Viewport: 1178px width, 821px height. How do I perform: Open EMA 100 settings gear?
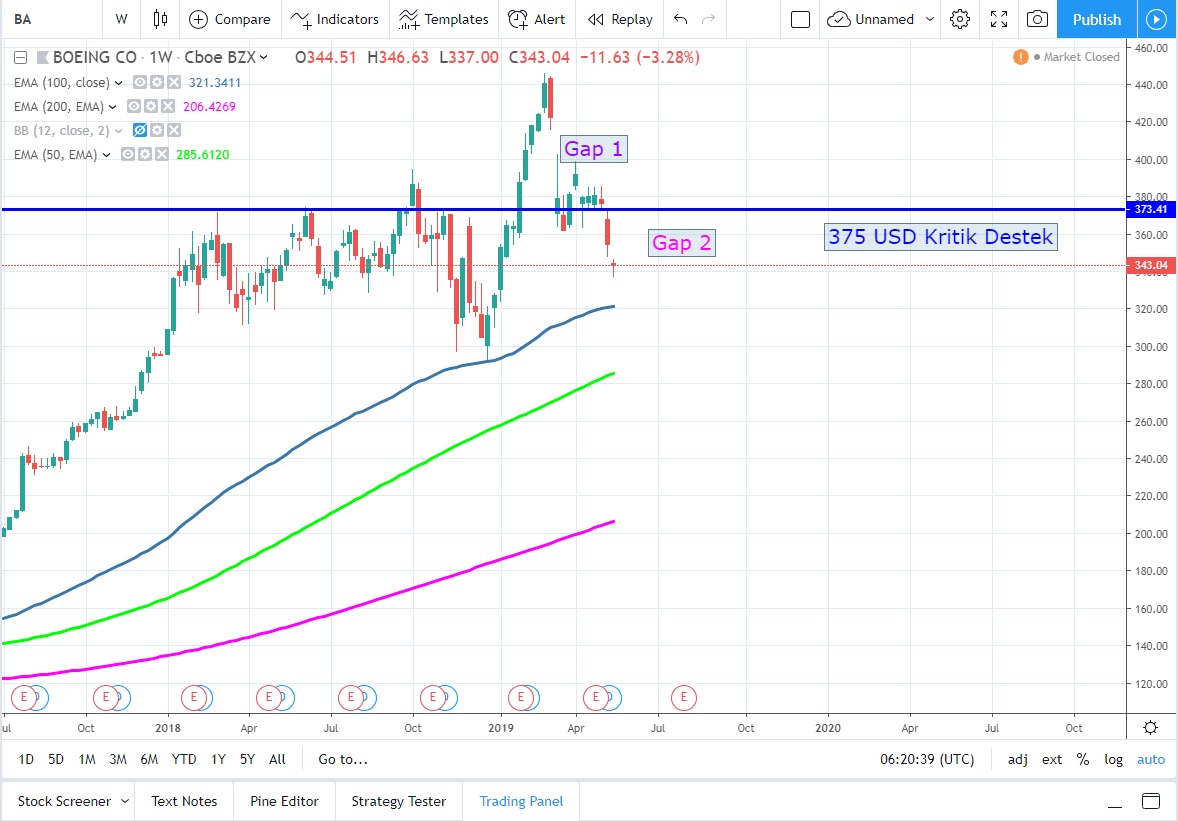[156, 83]
